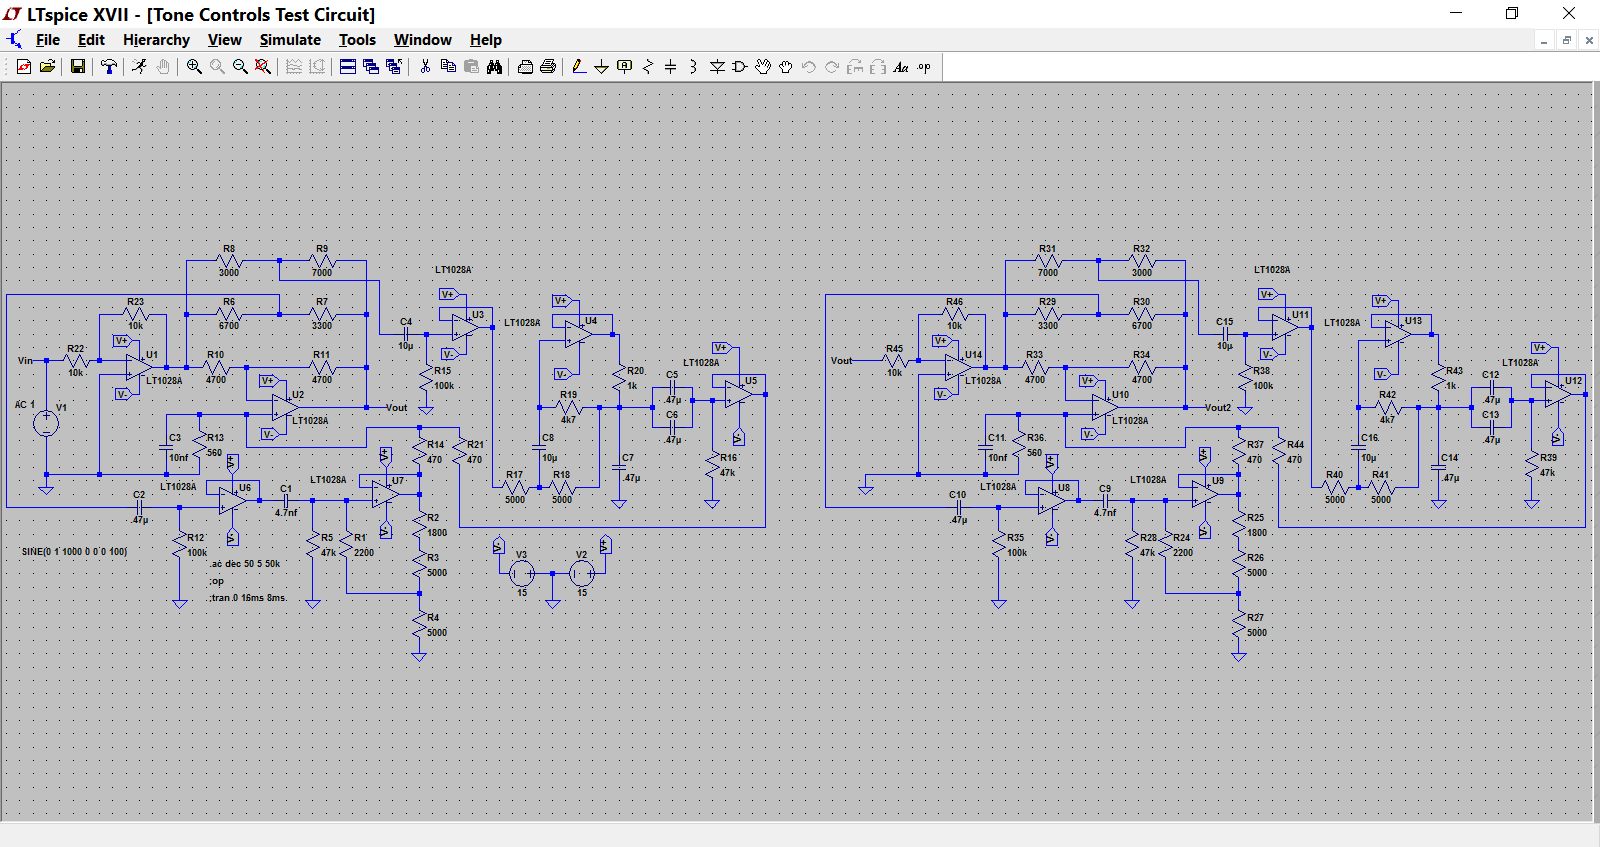Open the View menu
Viewport: 1600px width, 847px height.
pos(225,40)
